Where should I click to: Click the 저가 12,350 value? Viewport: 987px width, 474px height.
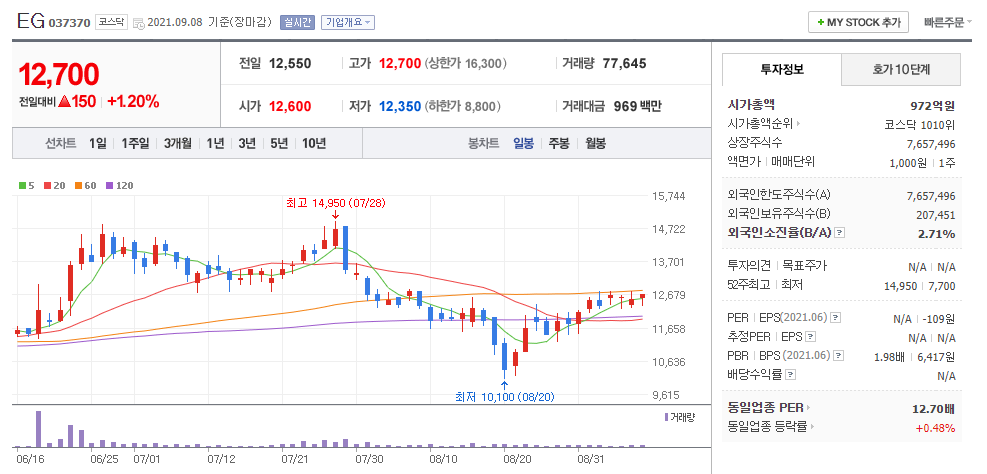pyautogui.click(x=400, y=106)
